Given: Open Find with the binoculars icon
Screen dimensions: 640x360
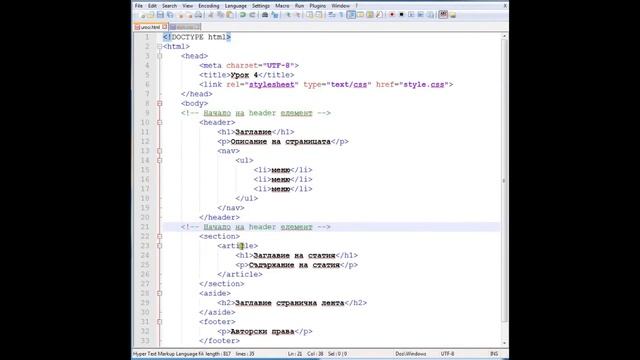Looking at the screenshot, I should (264, 15).
